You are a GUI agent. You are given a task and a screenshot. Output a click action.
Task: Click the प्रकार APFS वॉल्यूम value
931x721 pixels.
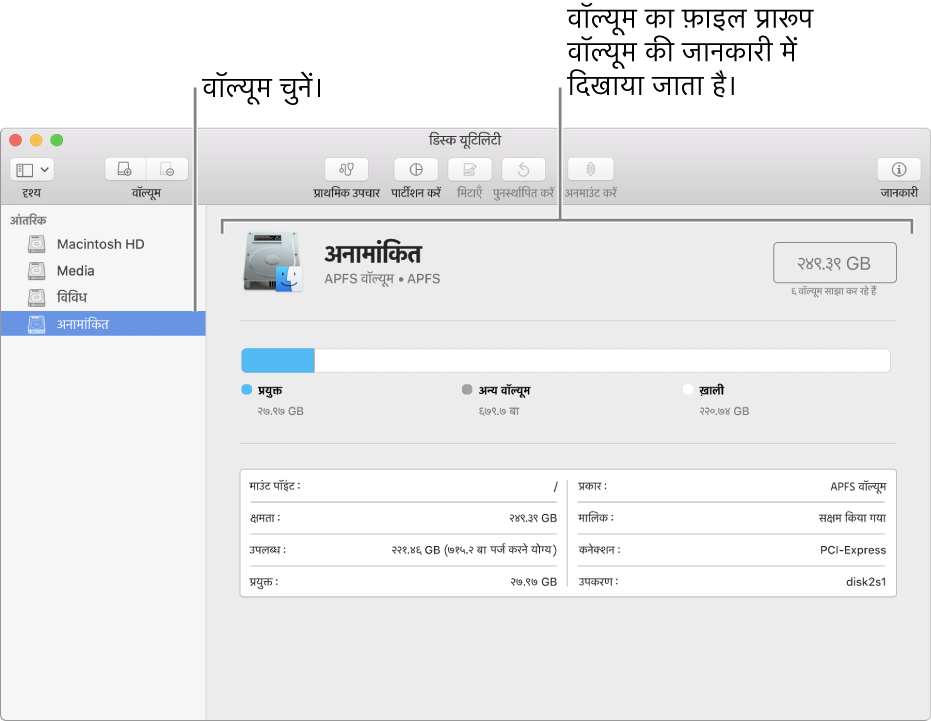(x=858, y=486)
